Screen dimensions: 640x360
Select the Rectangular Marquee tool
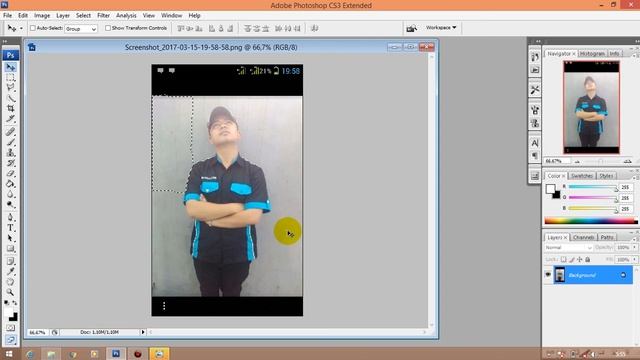(11, 78)
